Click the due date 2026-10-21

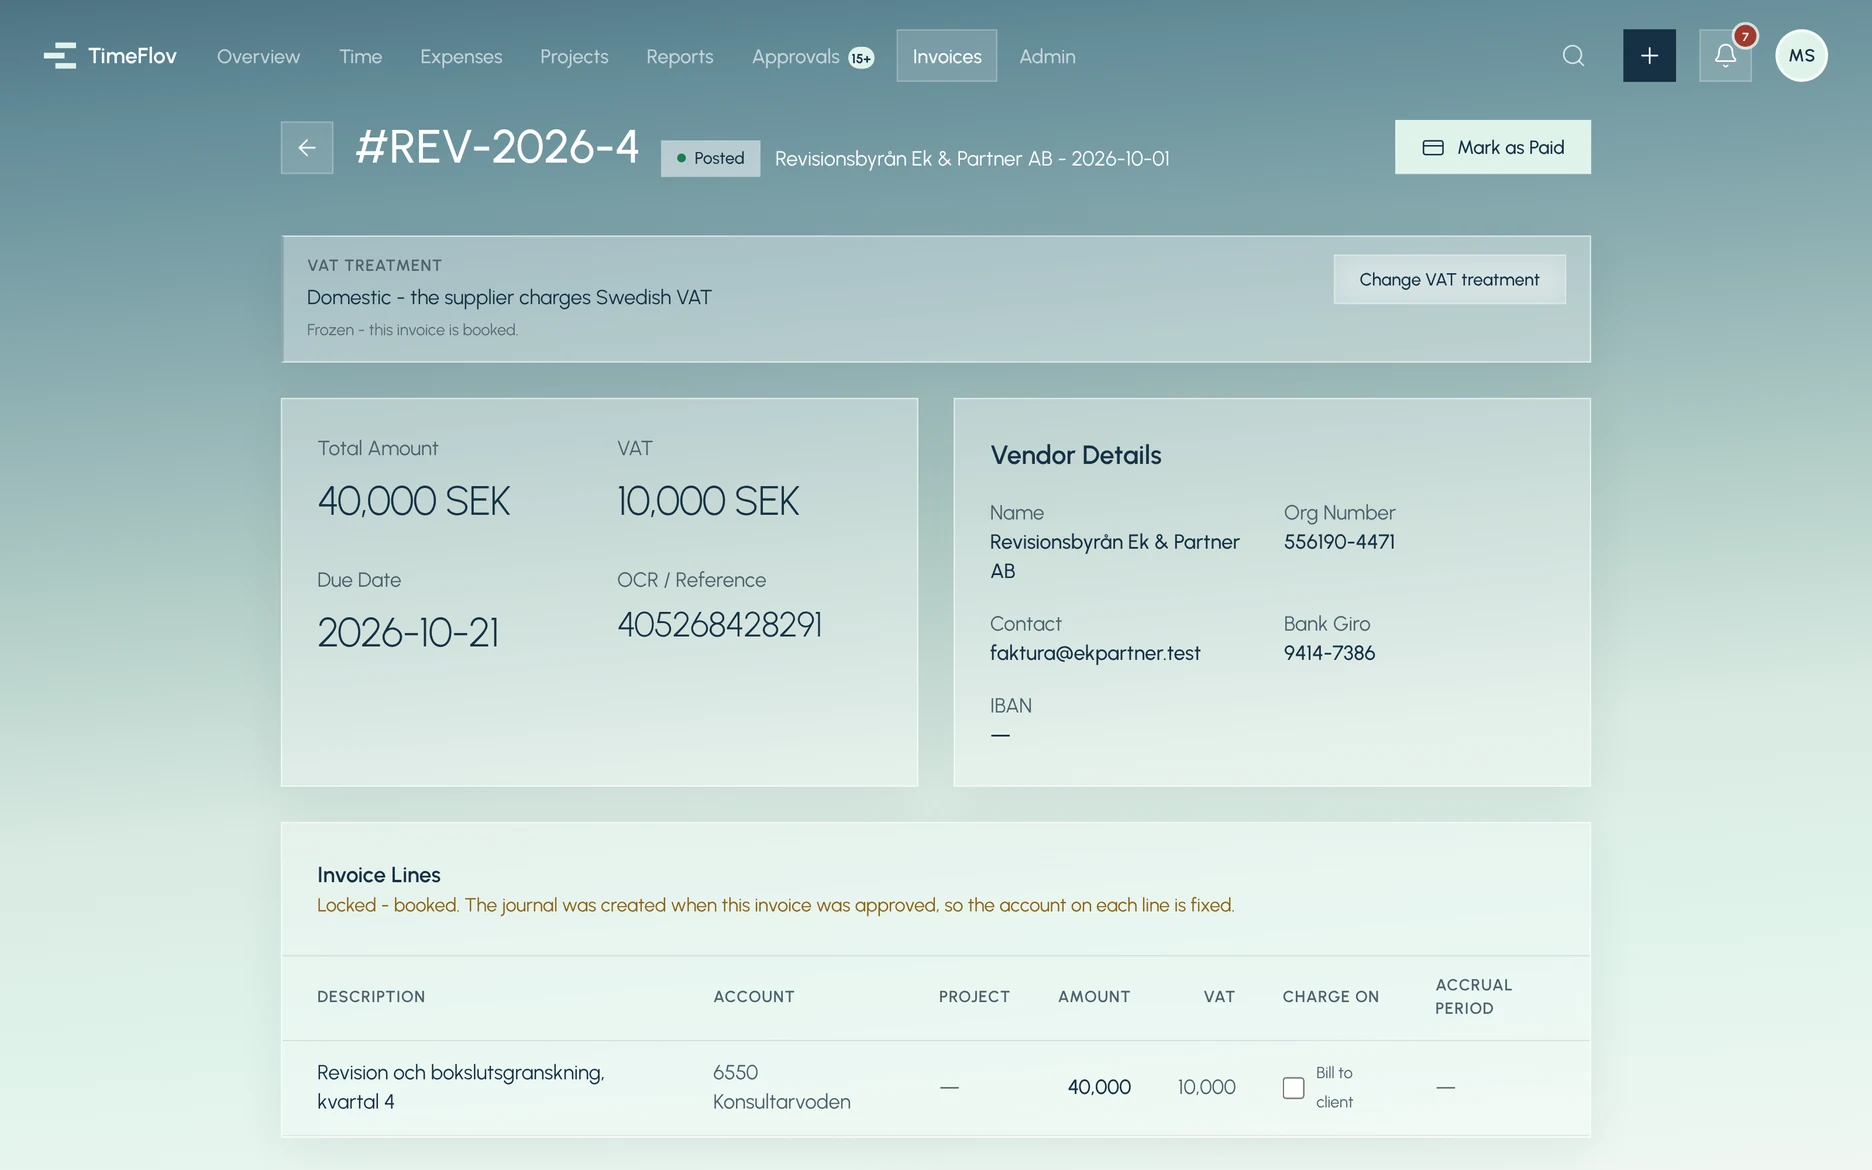point(408,632)
